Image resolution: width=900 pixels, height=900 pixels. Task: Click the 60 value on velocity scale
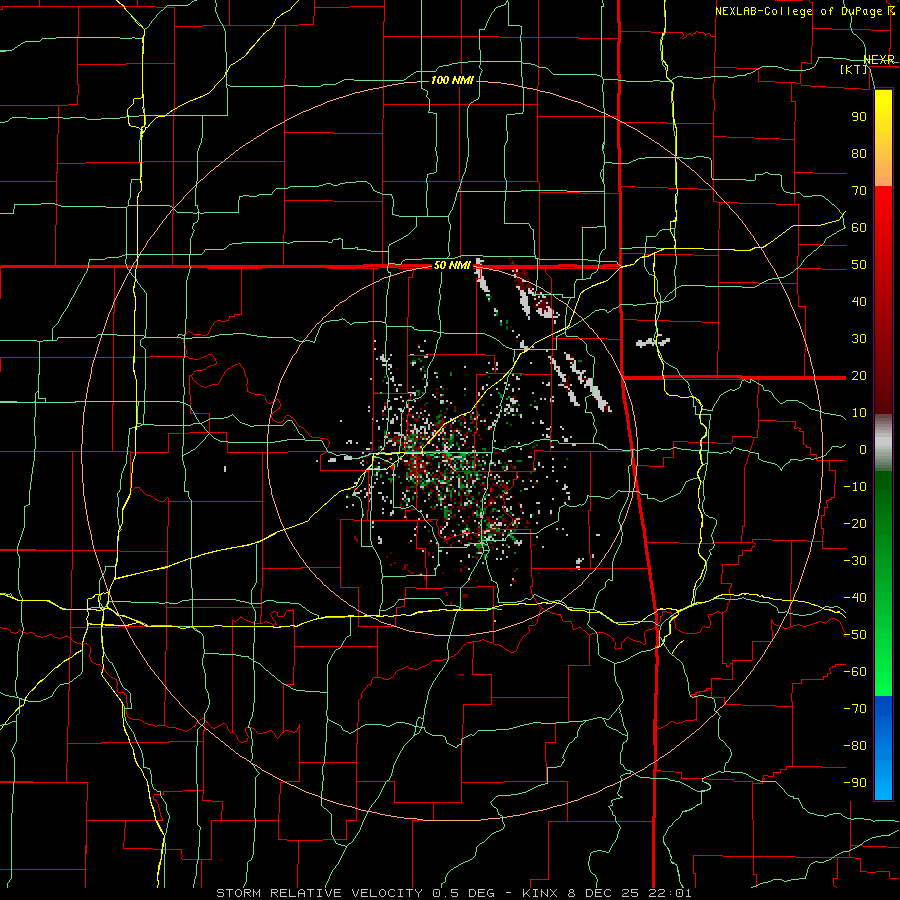point(859,227)
